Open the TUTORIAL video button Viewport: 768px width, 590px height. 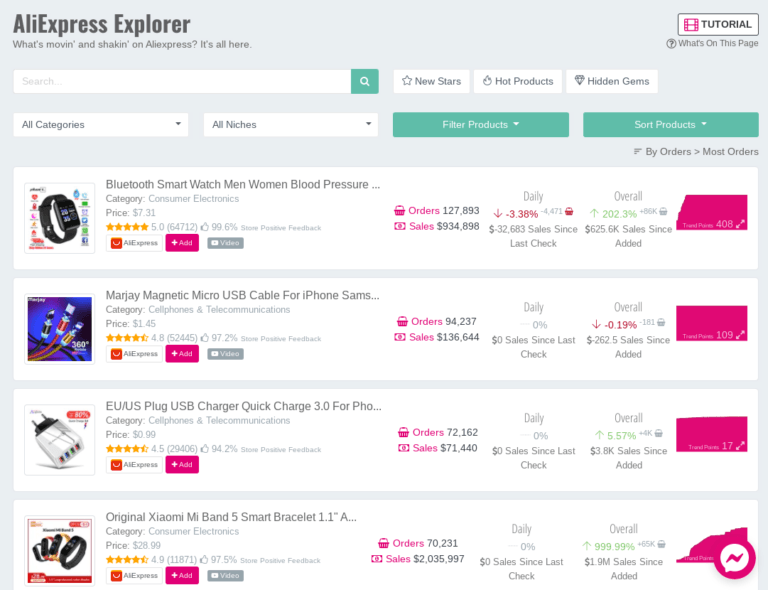(x=718, y=24)
